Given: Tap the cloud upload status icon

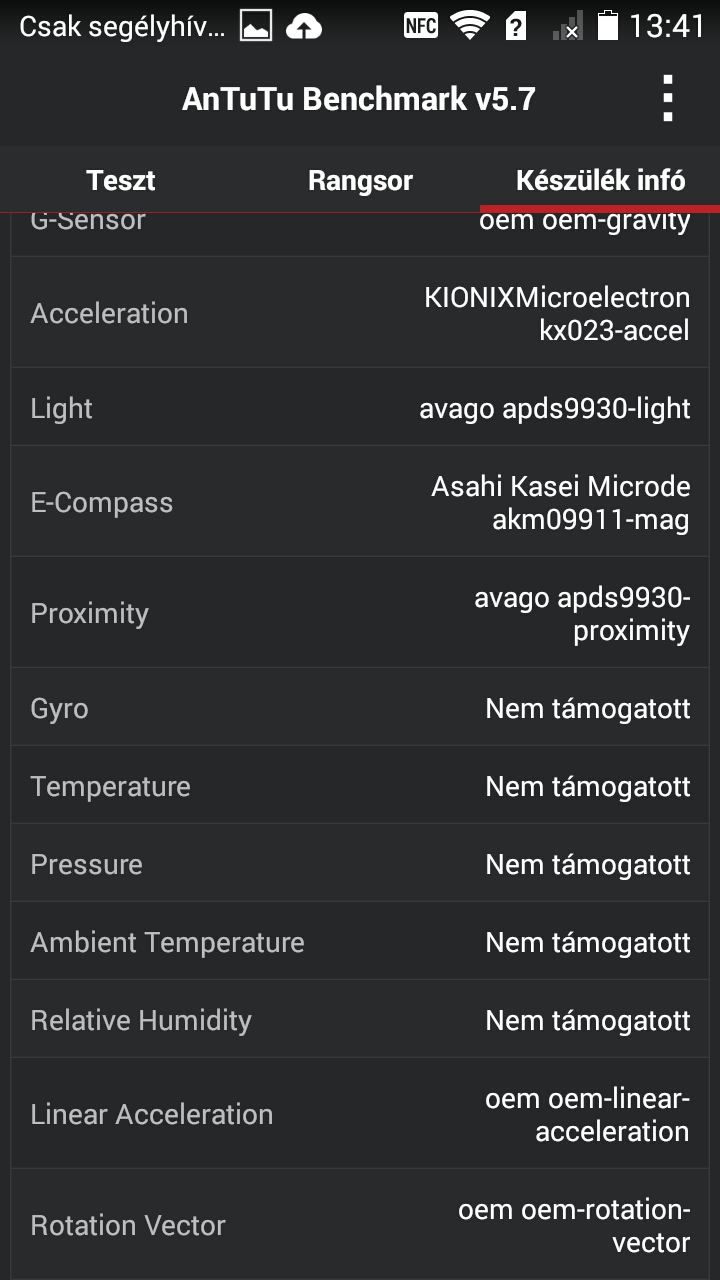Looking at the screenshot, I should (x=304, y=27).
